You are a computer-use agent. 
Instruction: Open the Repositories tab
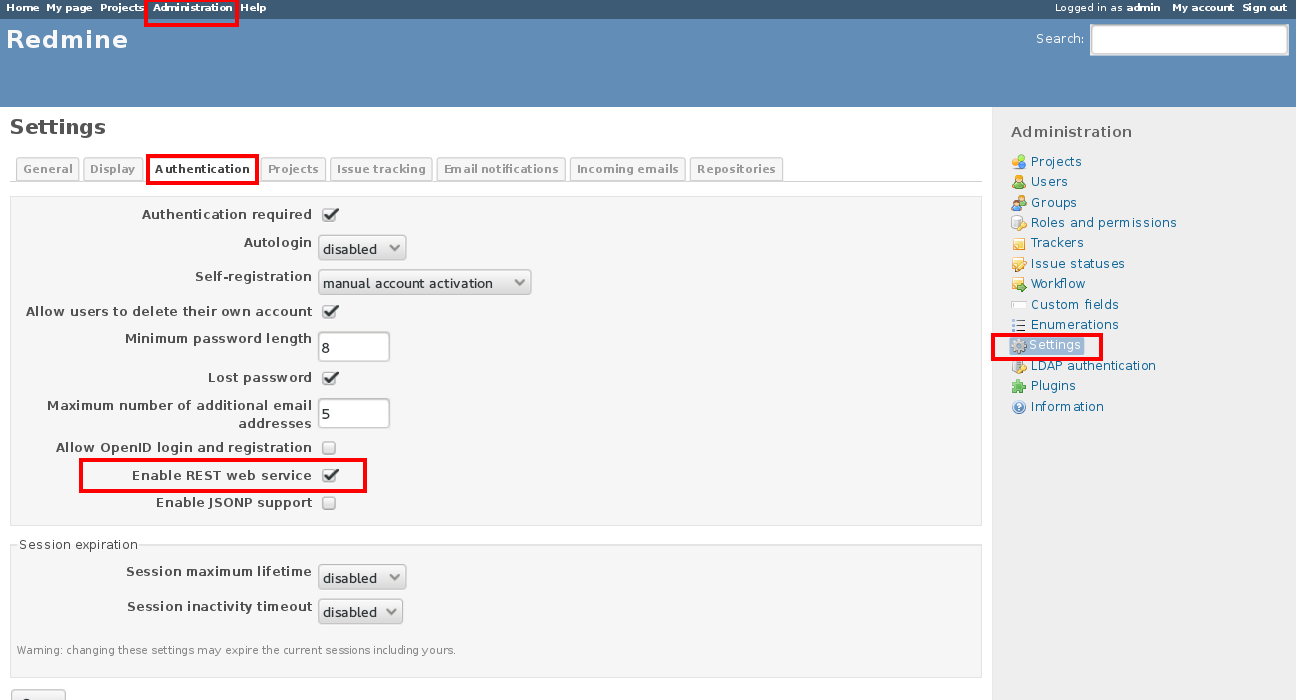coord(736,169)
